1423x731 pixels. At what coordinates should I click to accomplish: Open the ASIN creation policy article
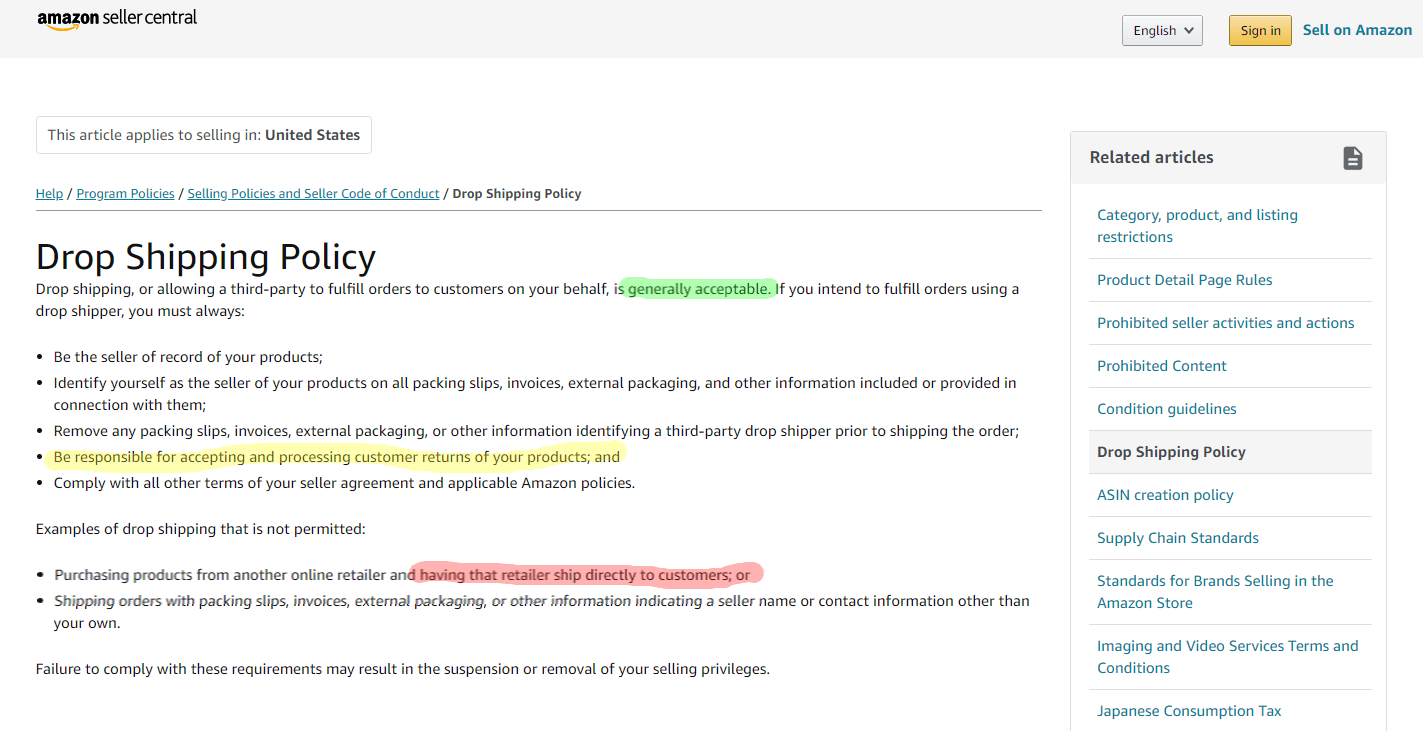[1165, 495]
